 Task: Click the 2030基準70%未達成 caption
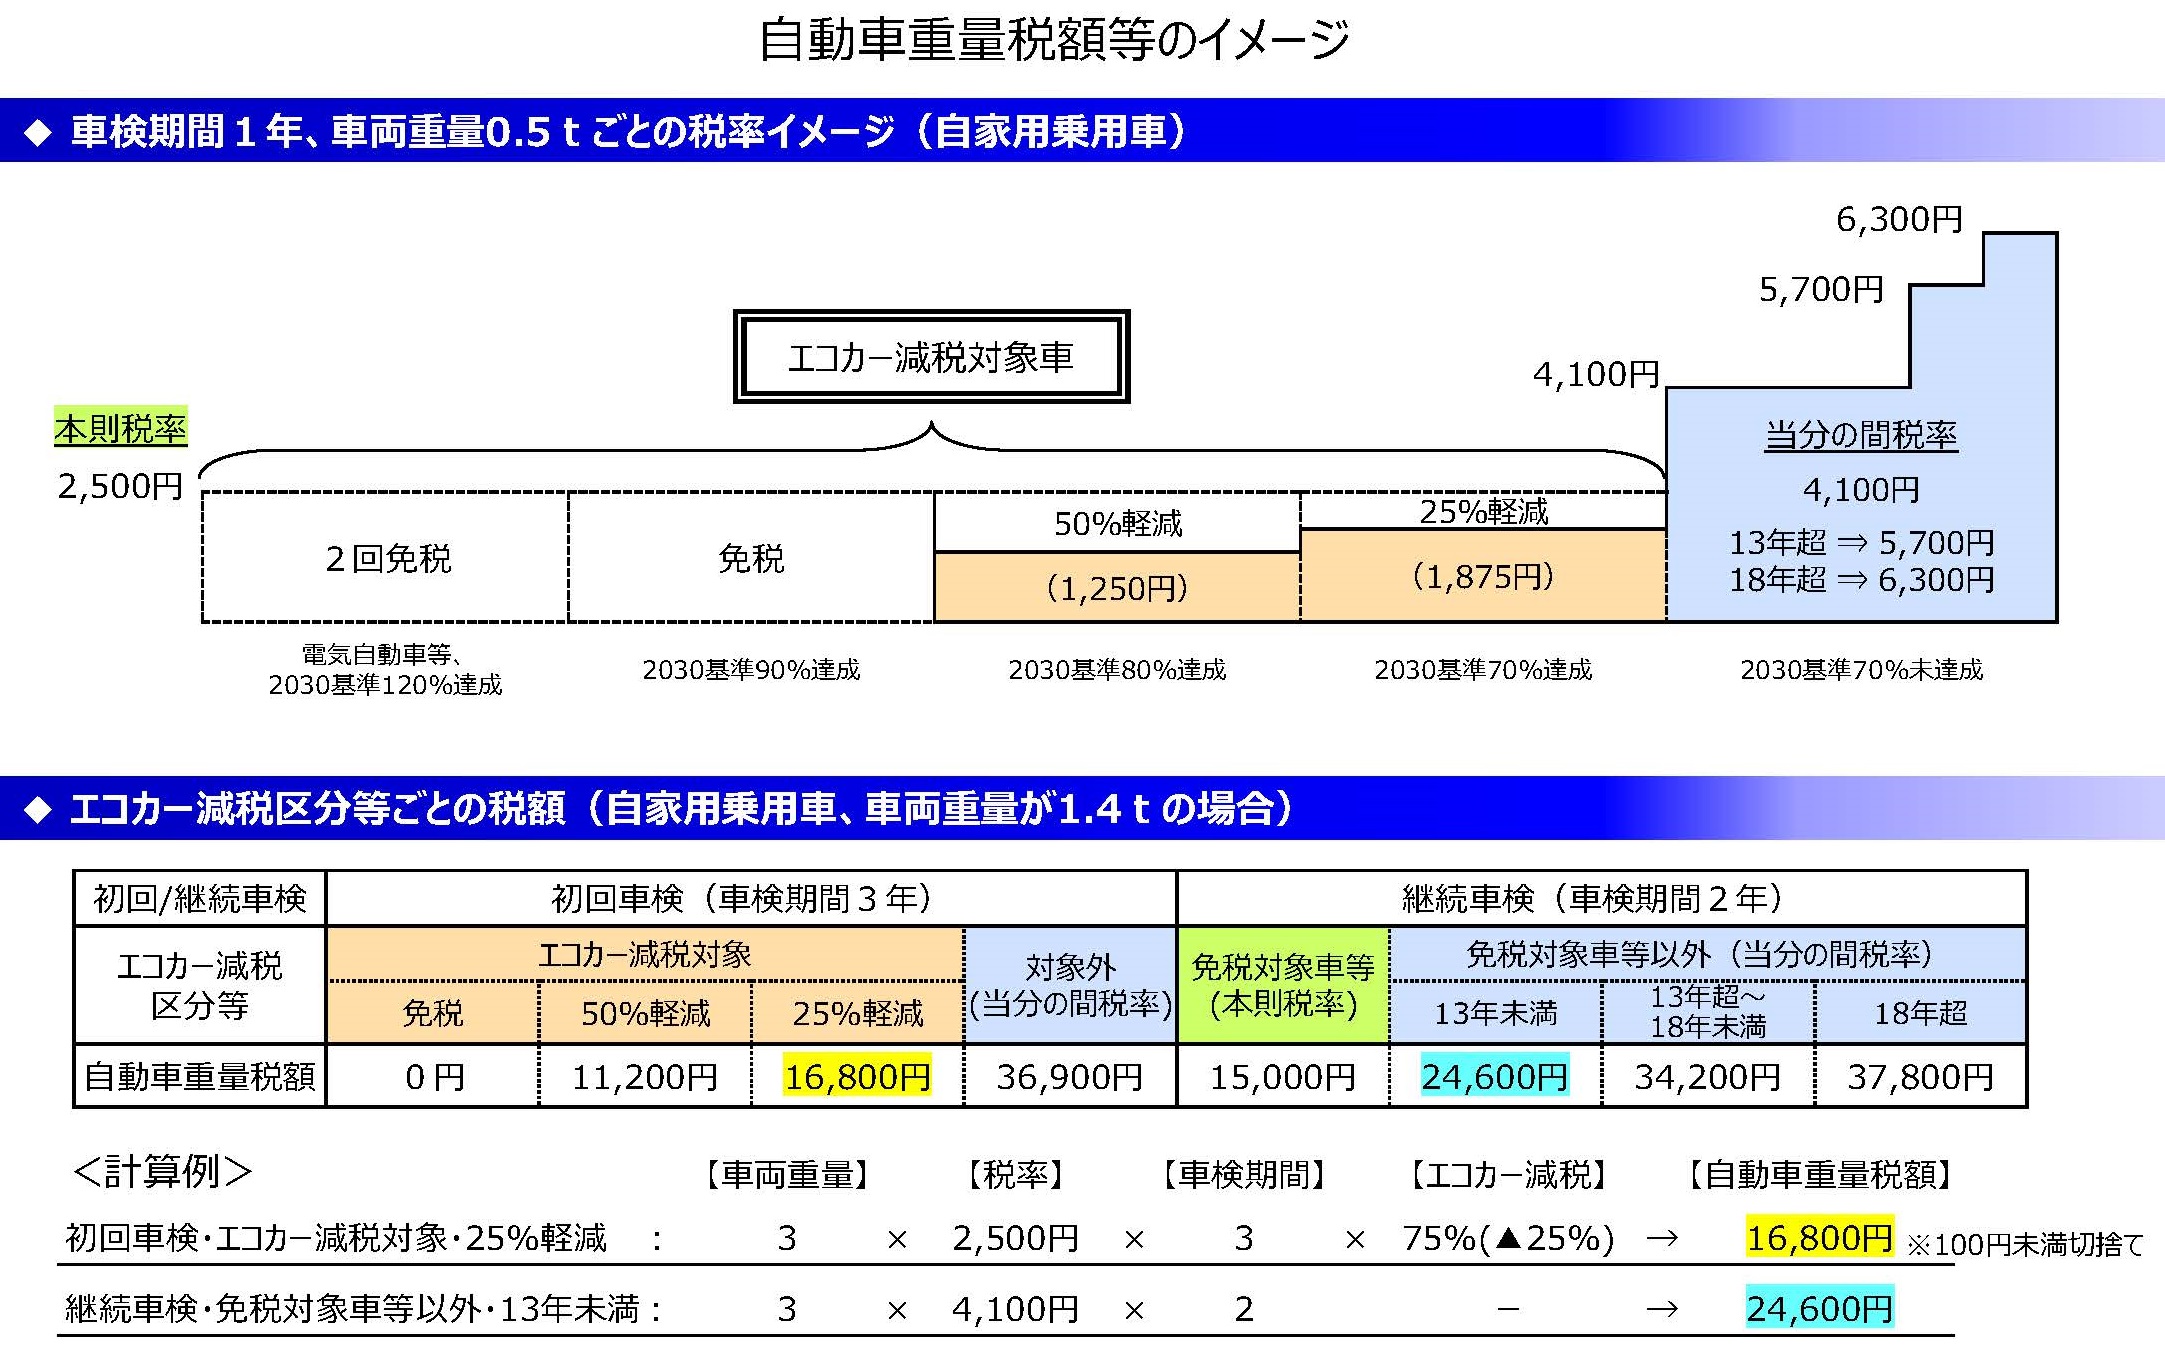[1861, 669]
